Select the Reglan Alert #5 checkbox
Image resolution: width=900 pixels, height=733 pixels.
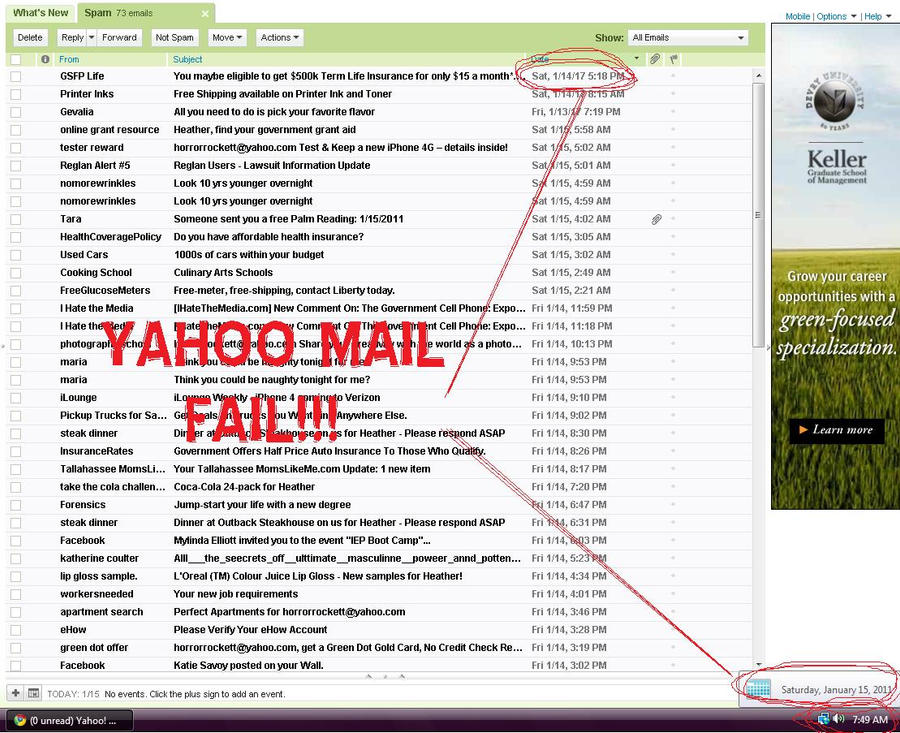[15, 165]
